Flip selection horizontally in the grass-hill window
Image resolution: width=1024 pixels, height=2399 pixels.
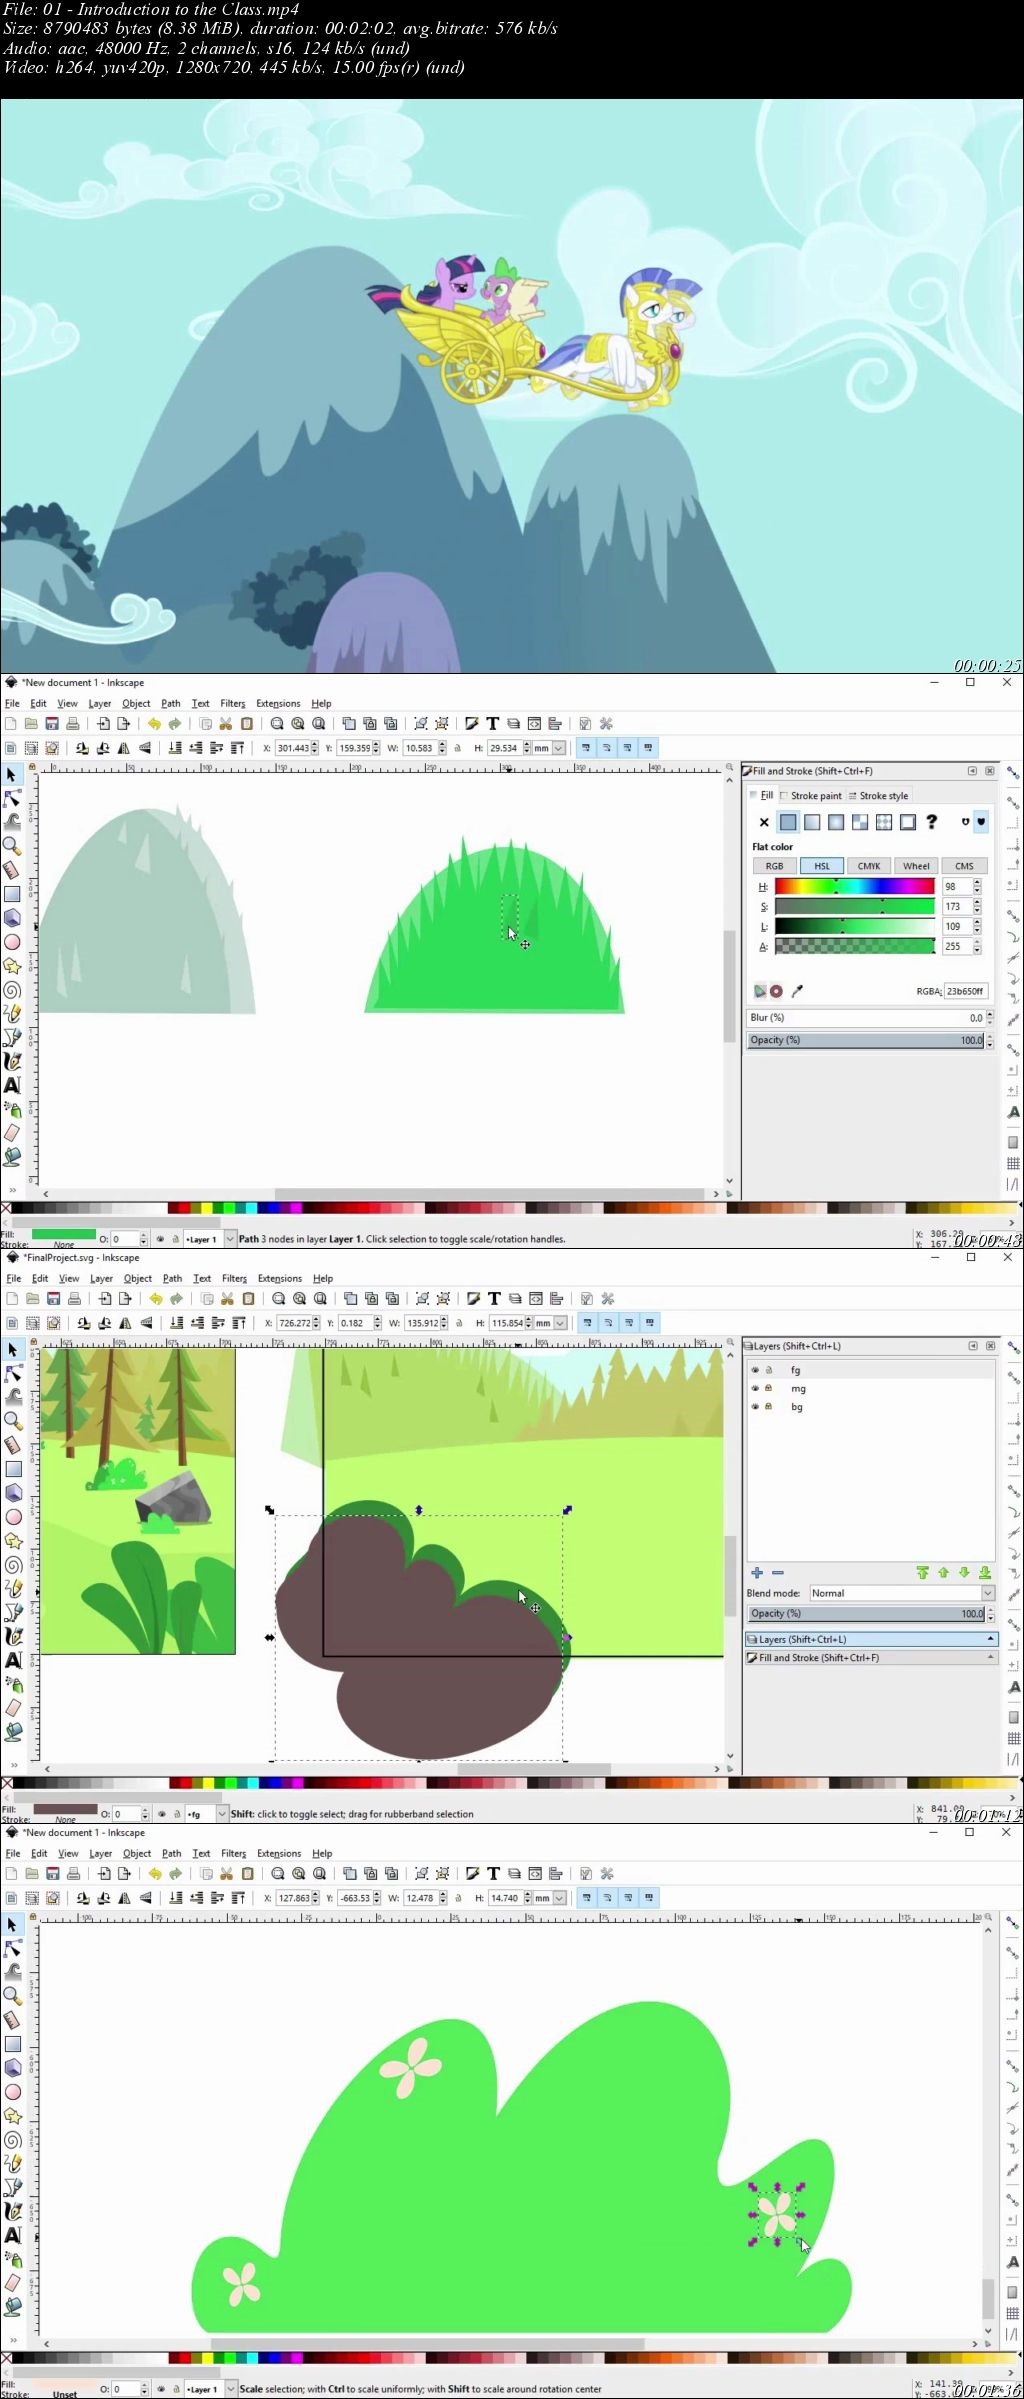tap(124, 748)
